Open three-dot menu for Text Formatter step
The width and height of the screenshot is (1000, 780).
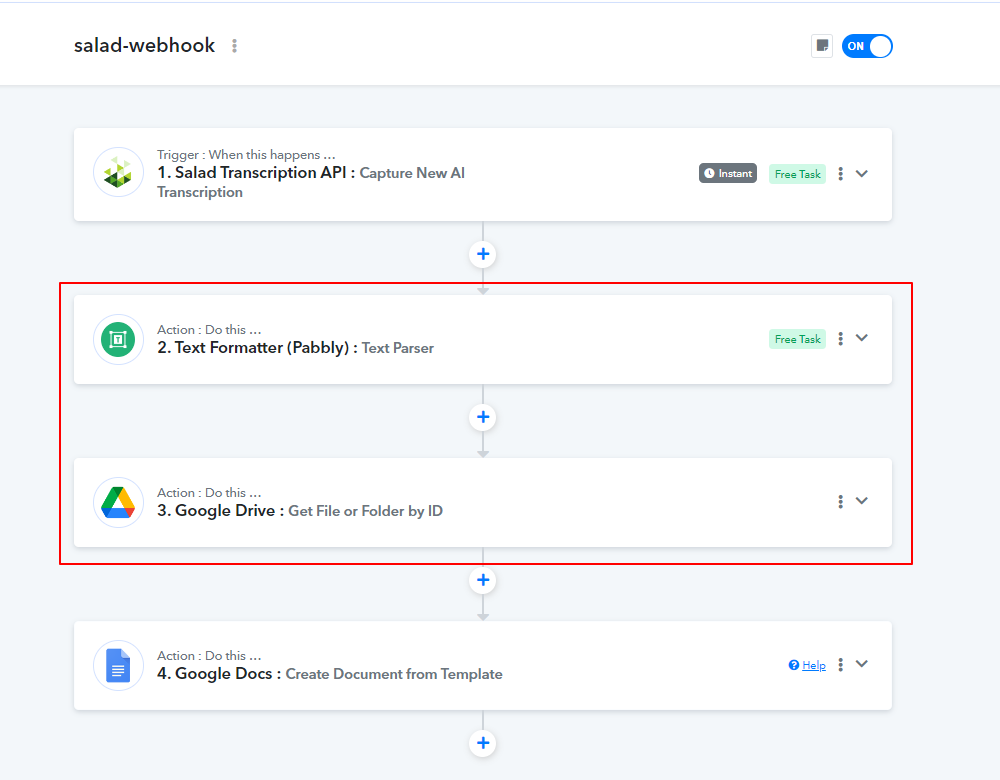(841, 339)
